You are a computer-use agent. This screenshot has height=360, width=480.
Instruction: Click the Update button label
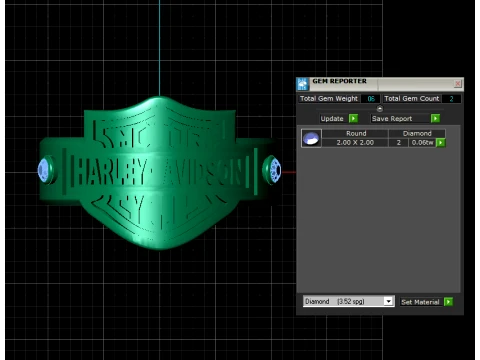click(332, 119)
